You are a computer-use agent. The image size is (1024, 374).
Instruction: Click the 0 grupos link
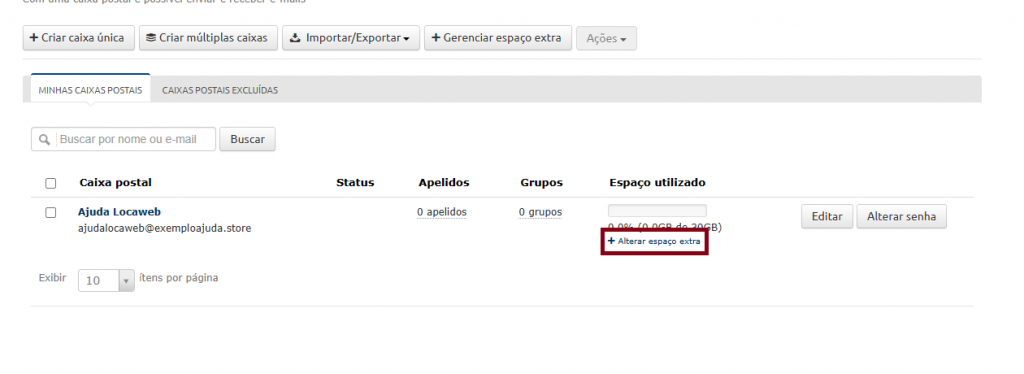(541, 212)
